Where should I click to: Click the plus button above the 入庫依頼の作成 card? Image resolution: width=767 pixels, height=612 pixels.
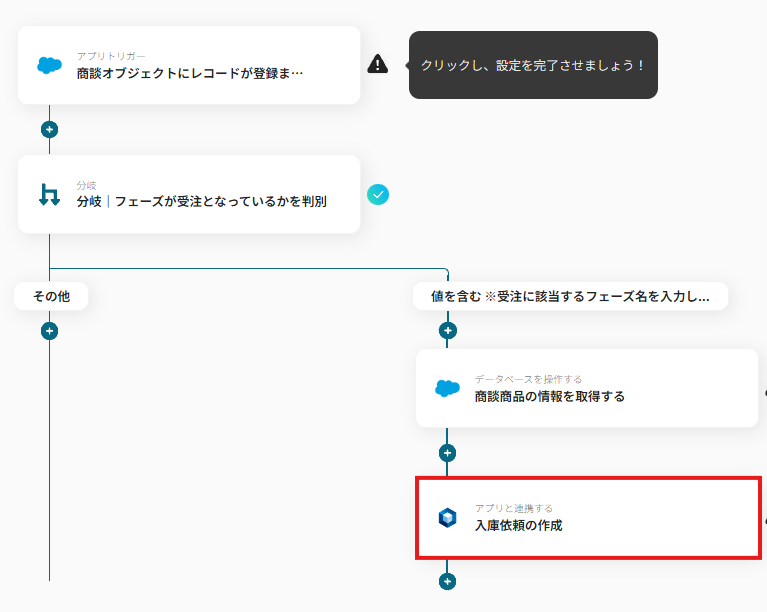coord(448,453)
